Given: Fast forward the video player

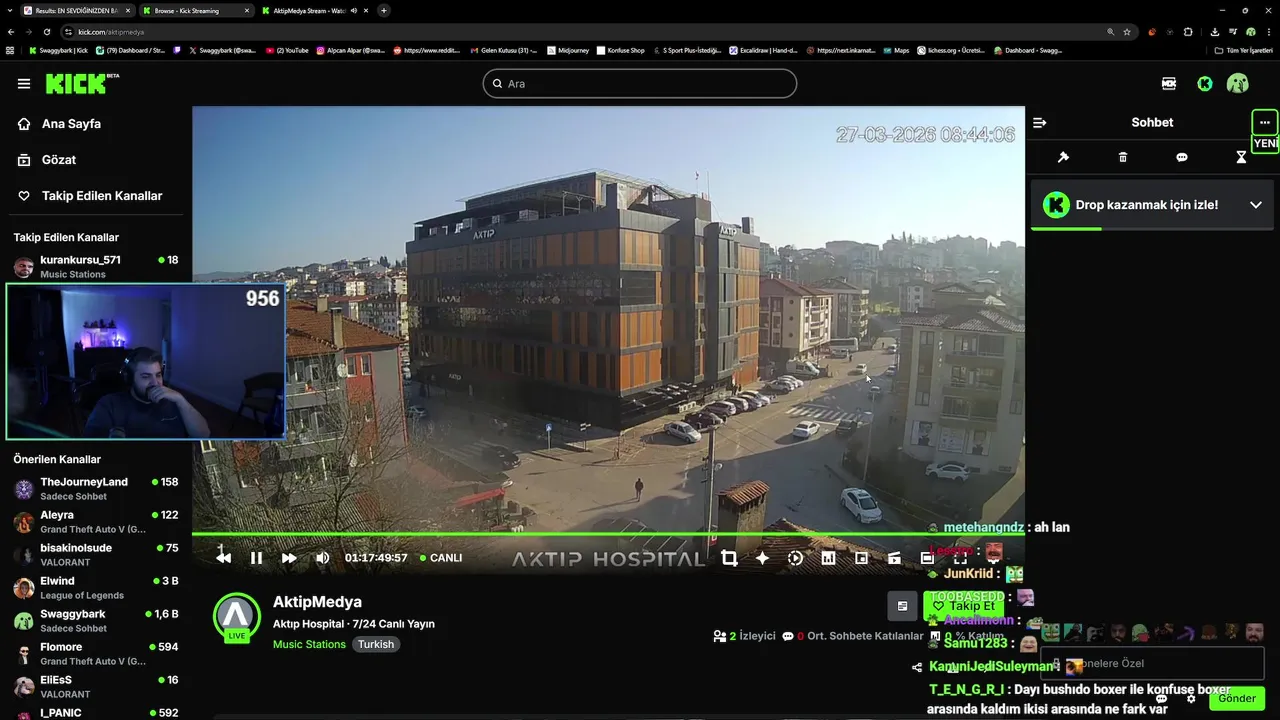Looking at the screenshot, I should (x=289, y=558).
